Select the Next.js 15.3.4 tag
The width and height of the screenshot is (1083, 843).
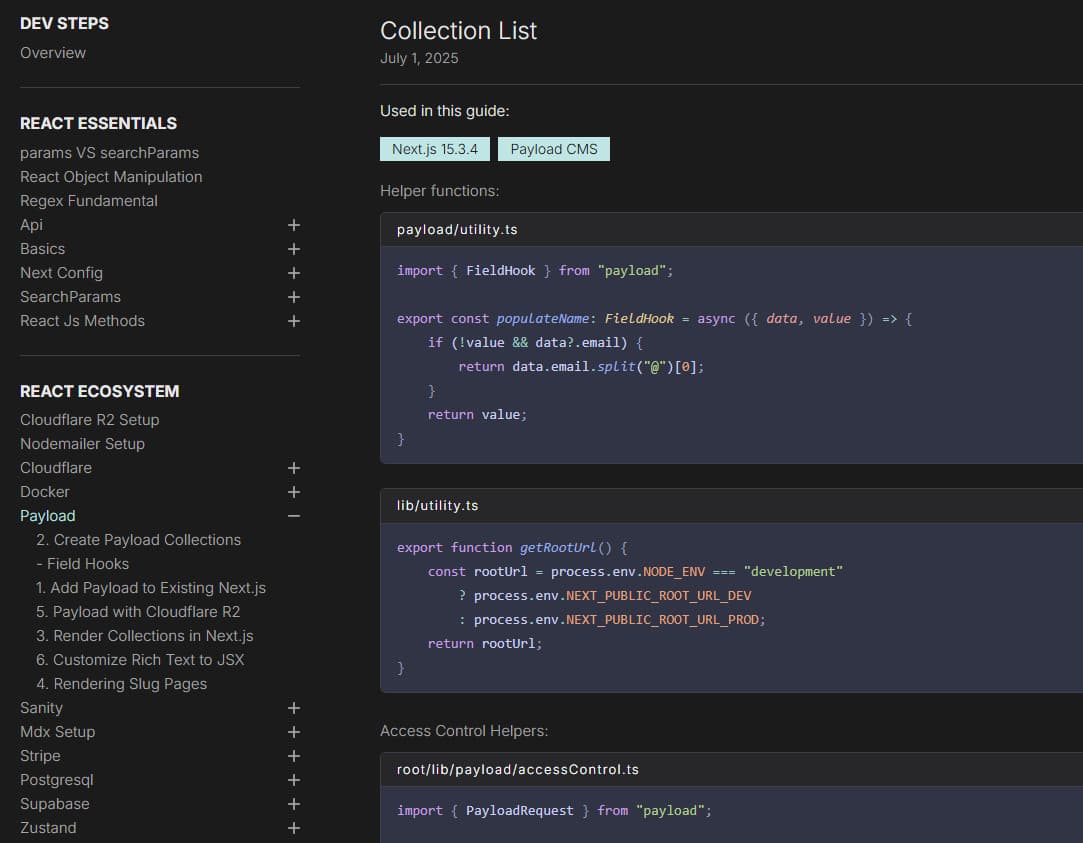(434, 149)
